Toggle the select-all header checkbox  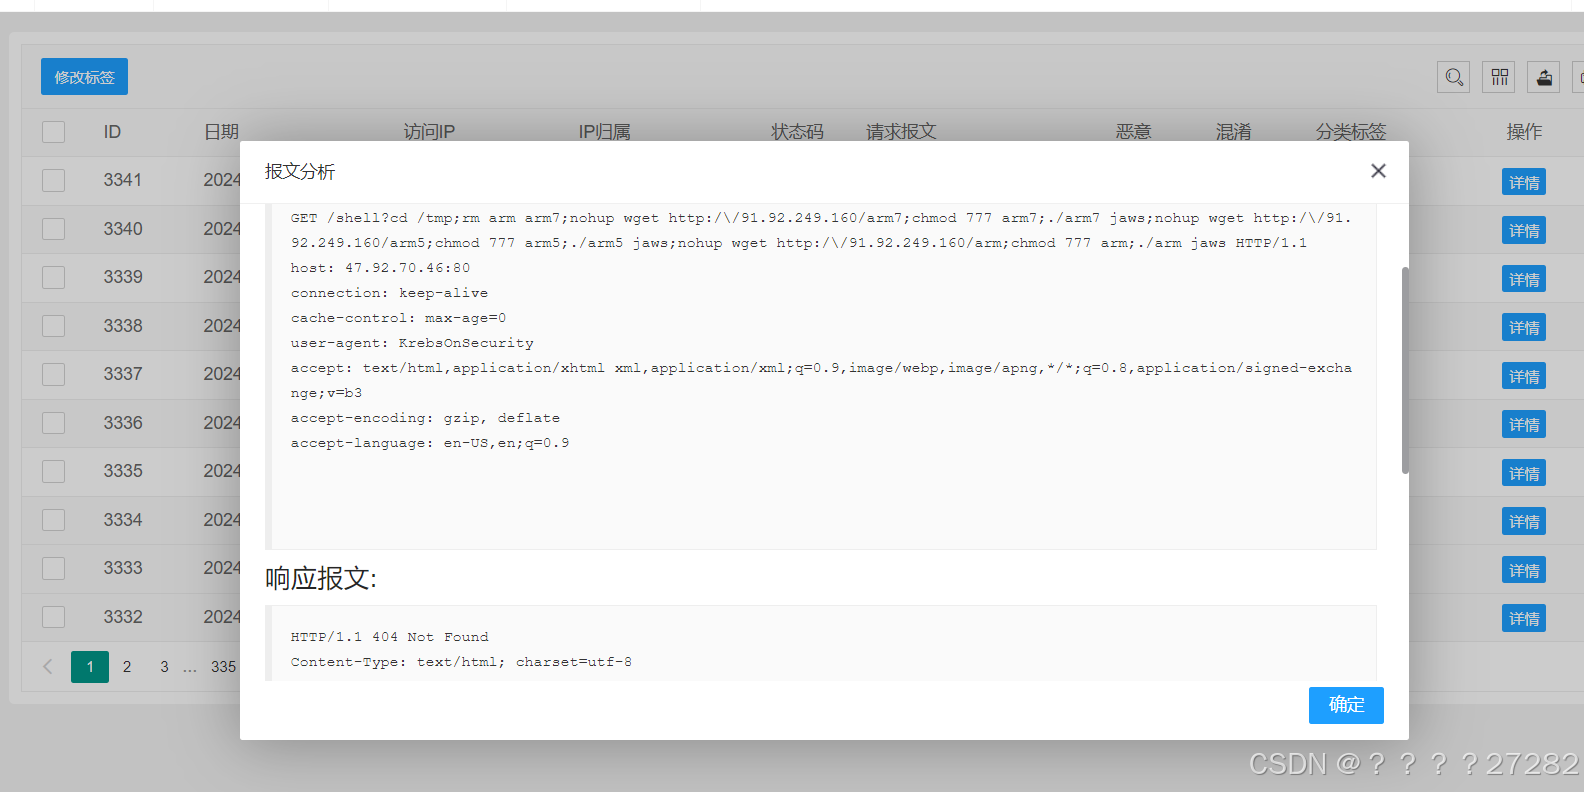(54, 132)
